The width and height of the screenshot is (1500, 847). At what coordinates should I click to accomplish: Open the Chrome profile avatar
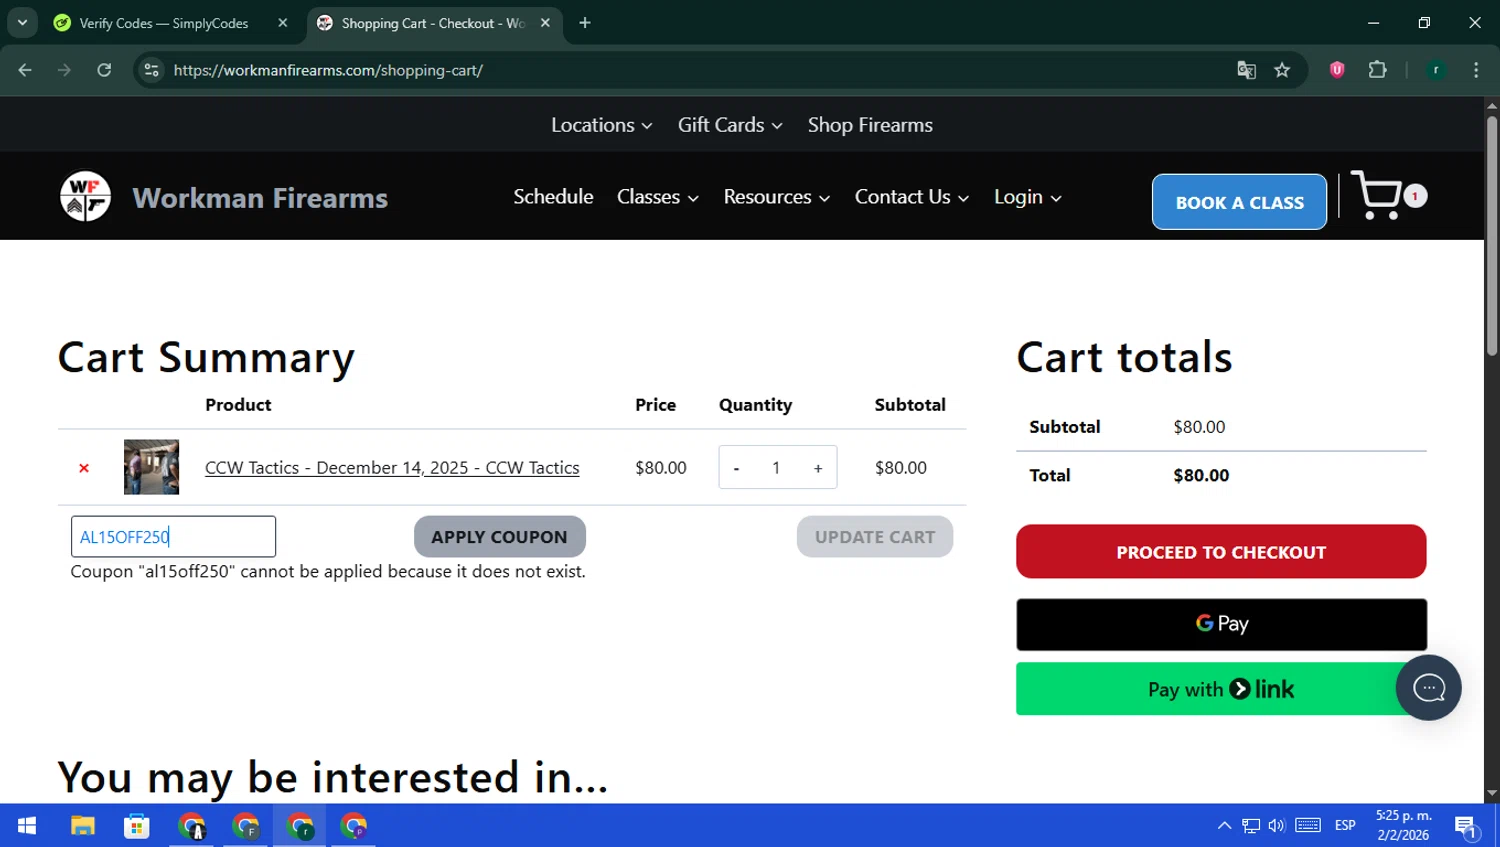tap(1436, 70)
